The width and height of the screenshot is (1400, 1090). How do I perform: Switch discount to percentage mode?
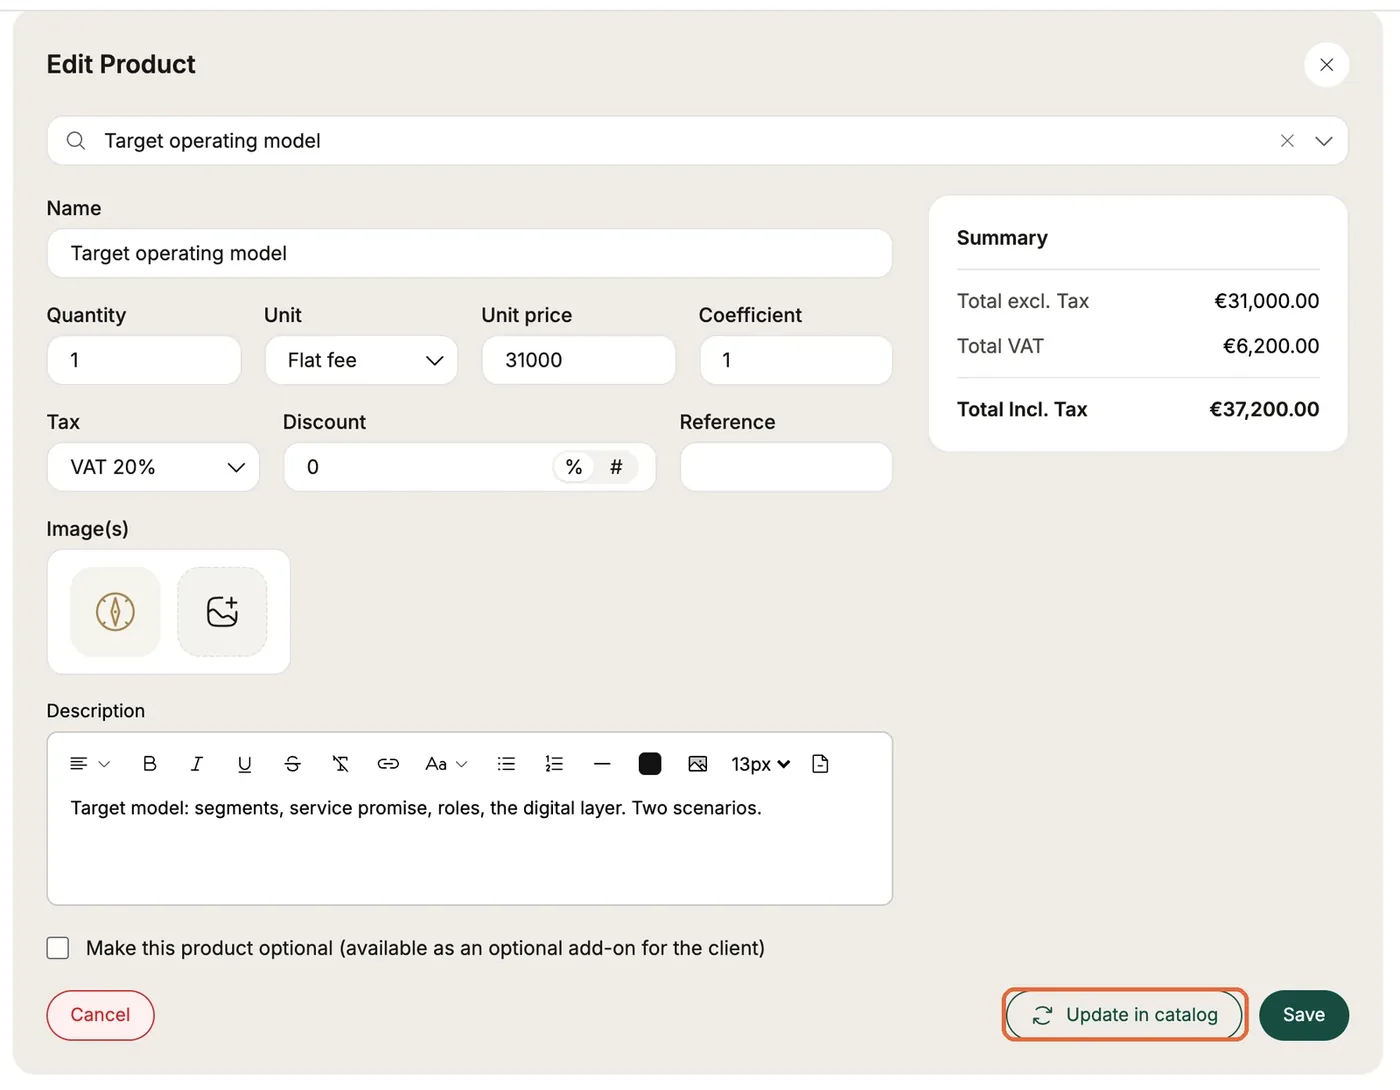574,467
